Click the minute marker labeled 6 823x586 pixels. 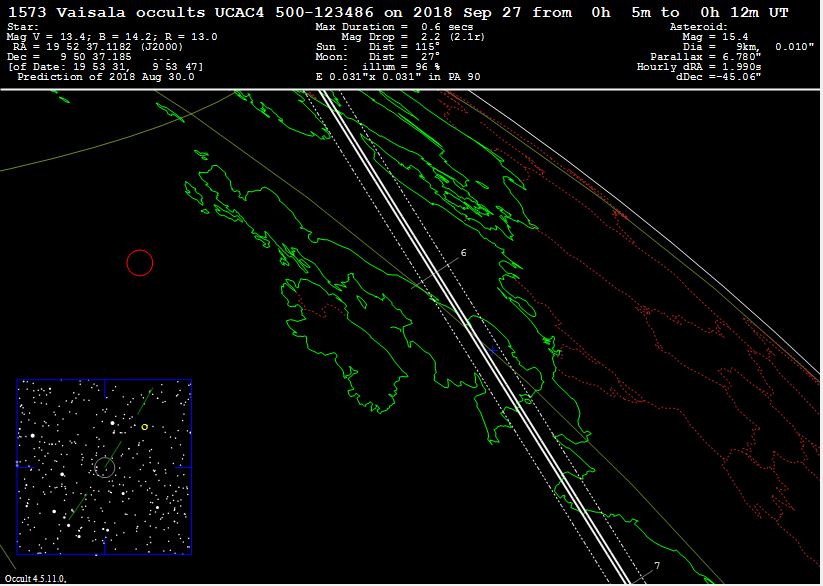(x=463, y=254)
